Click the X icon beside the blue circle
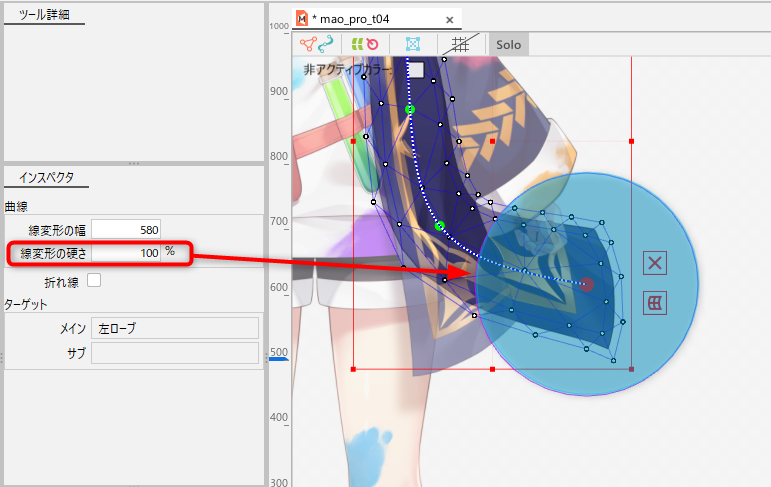The image size is (771, 487). (656, 263)
